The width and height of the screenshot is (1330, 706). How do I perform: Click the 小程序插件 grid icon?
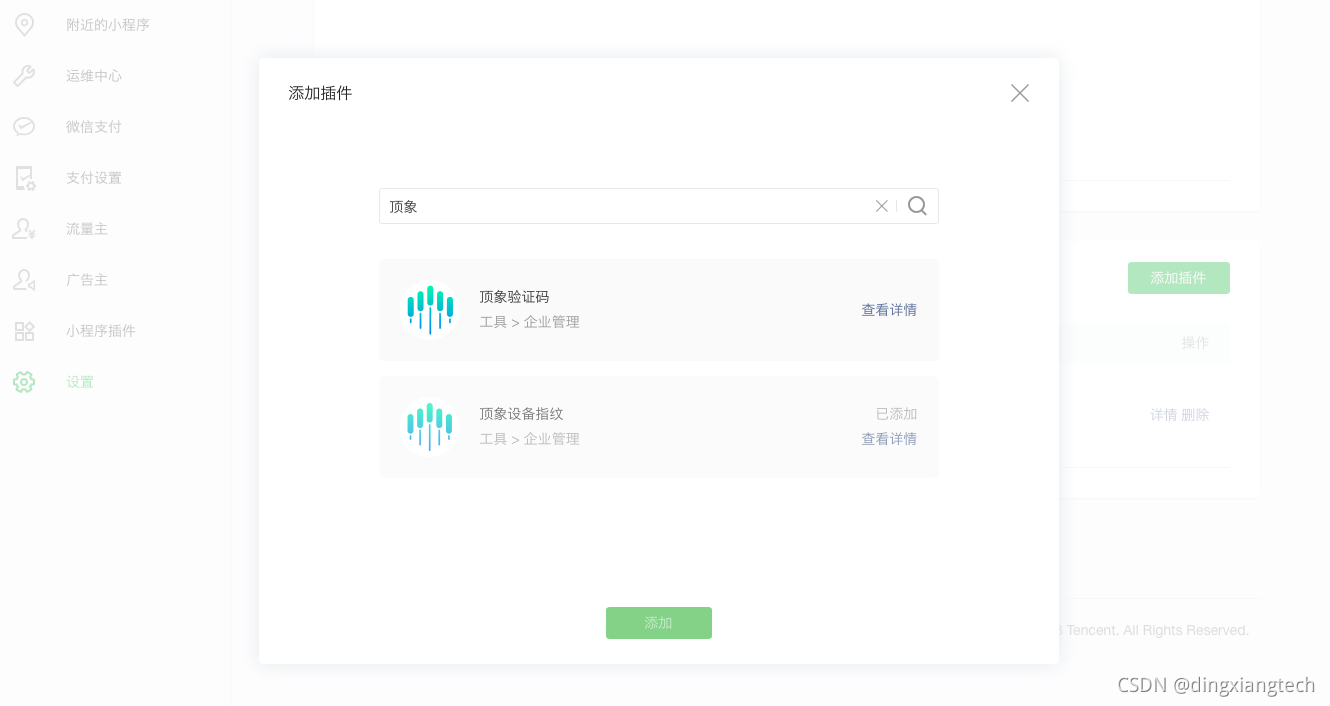pyautogui.click(x=24, y=331)
